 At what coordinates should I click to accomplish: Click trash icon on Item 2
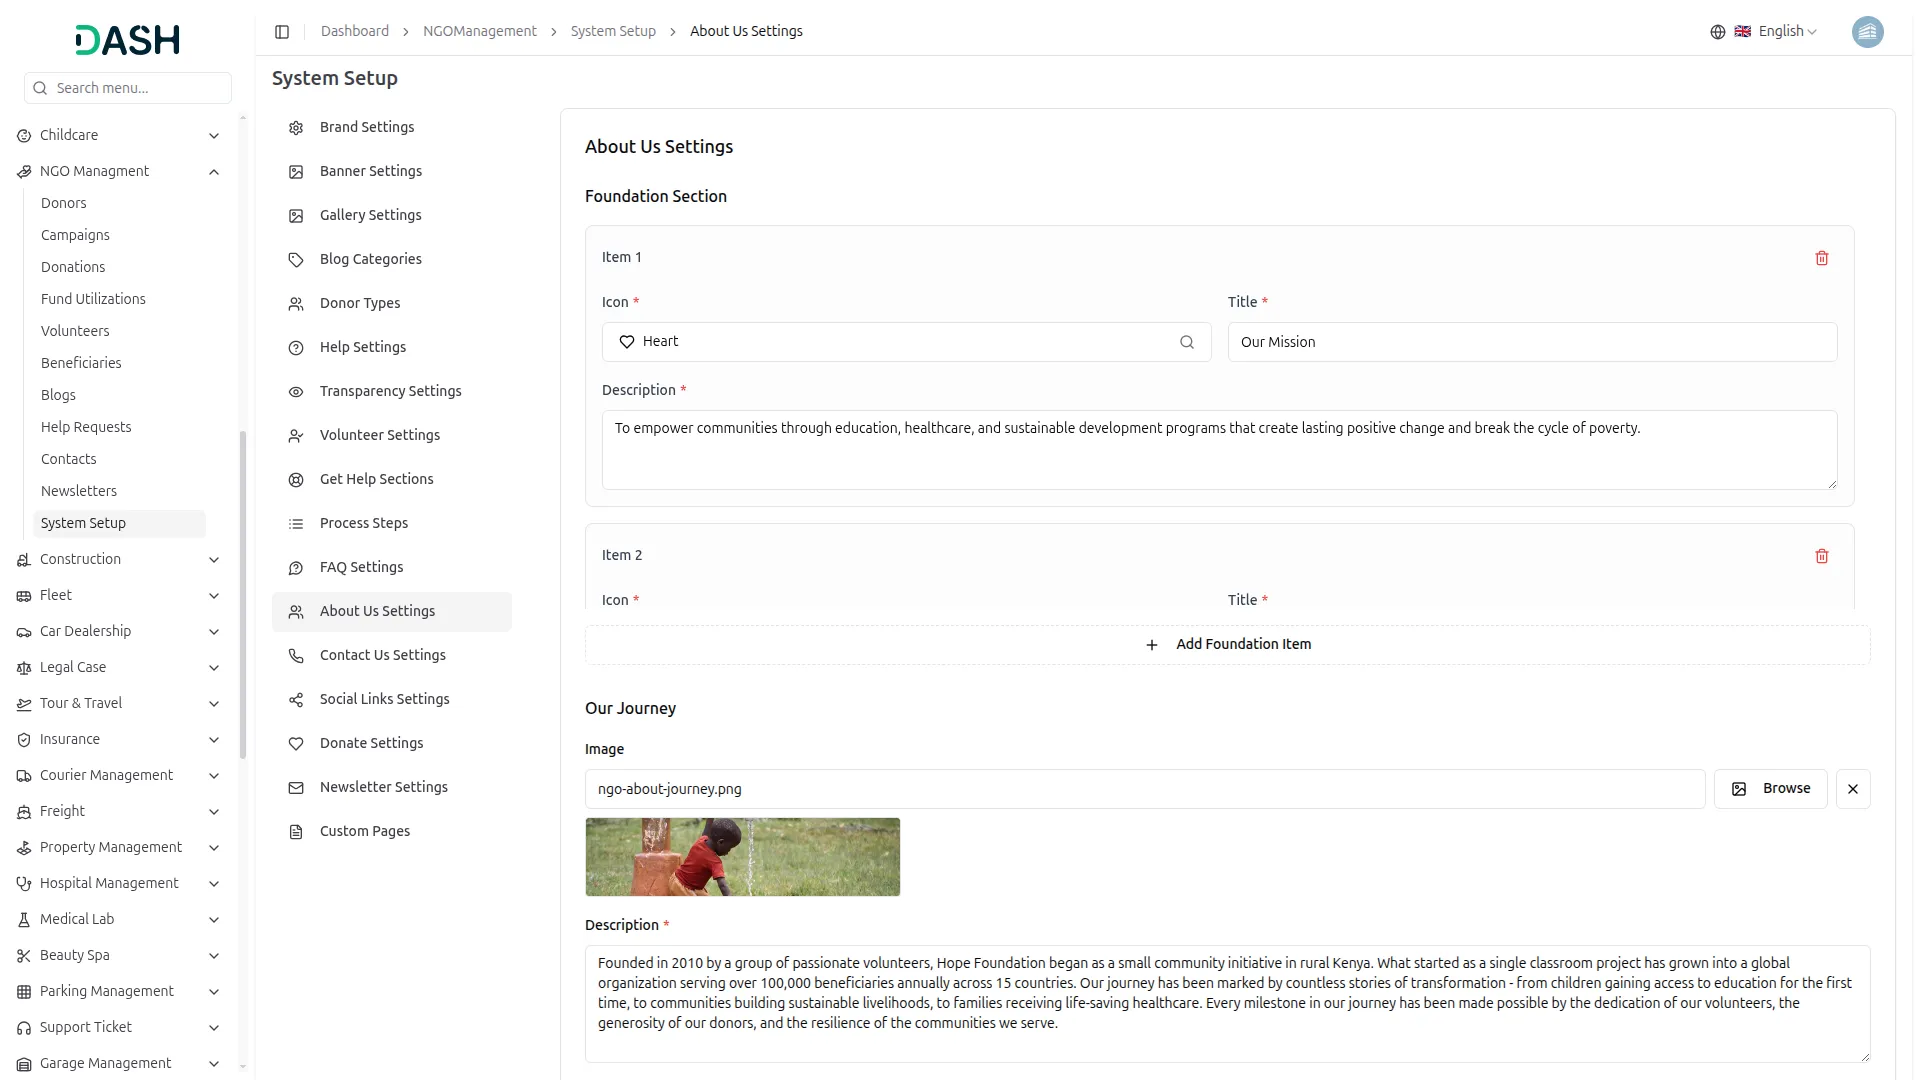pos(1821,556)
